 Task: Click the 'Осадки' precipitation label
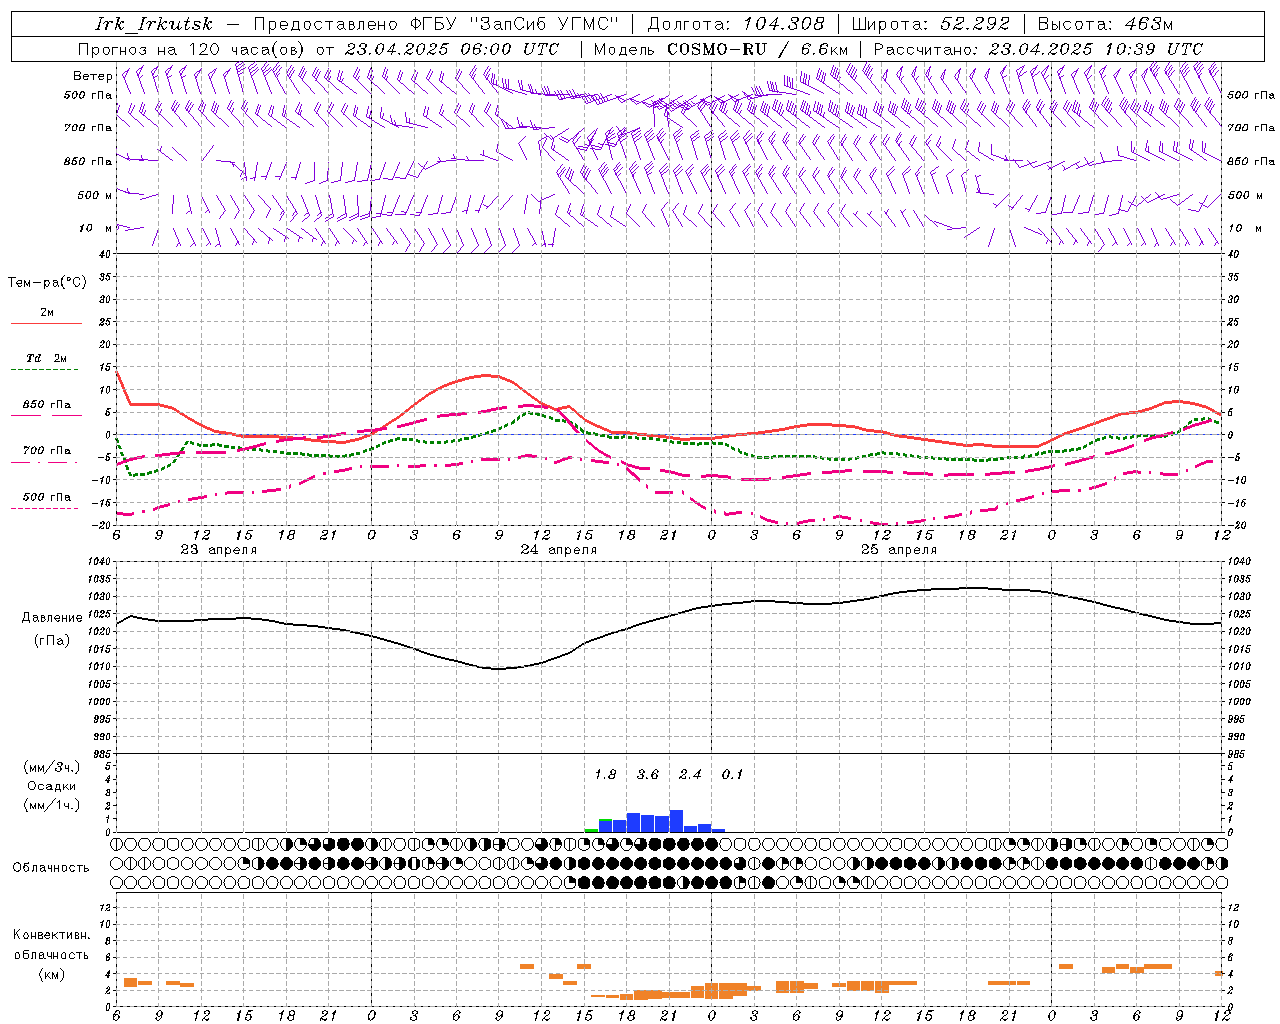[51, 786]
